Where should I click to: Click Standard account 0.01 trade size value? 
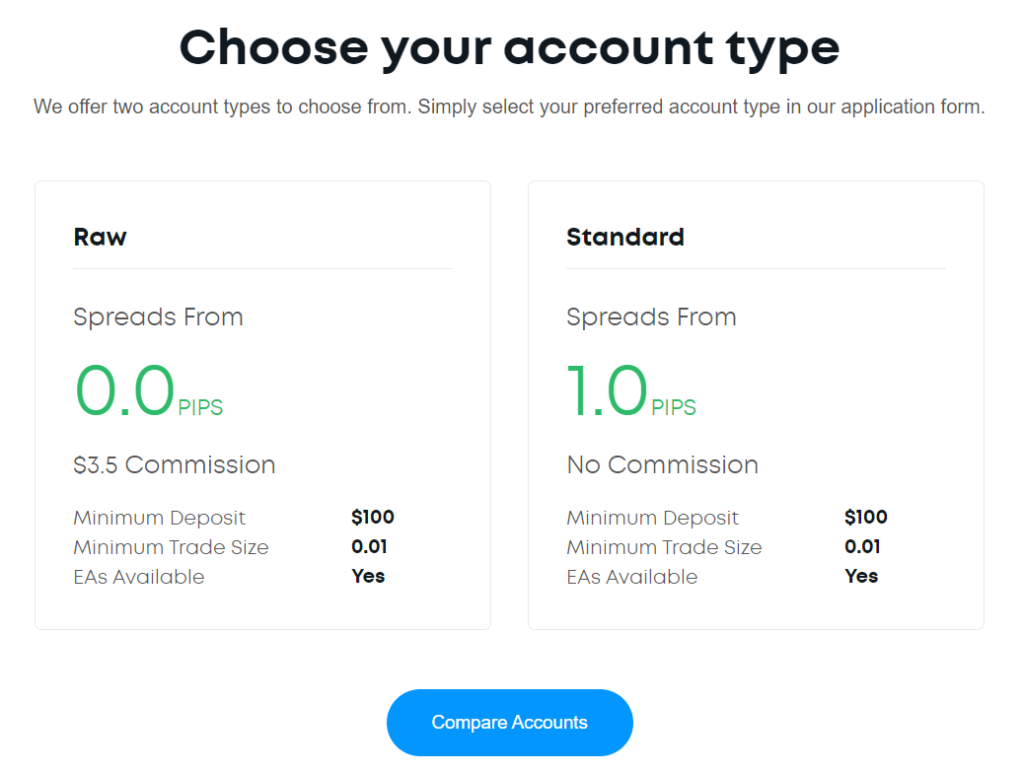point(862,547)
